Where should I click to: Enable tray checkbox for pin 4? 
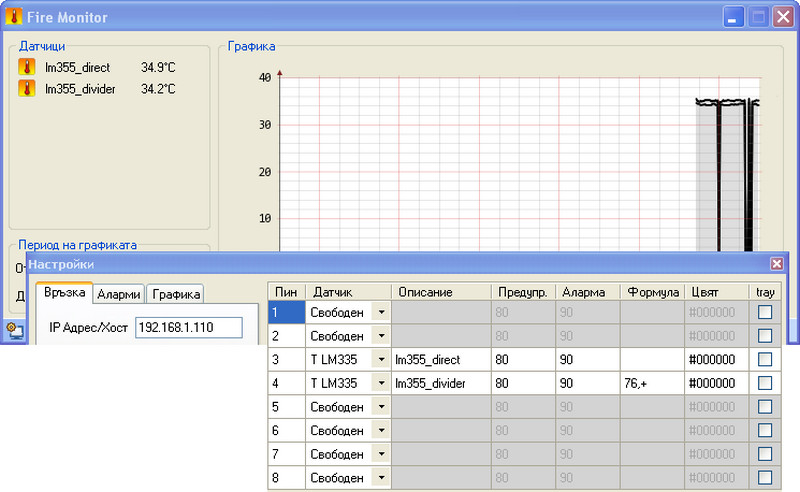(x=765, y=383)
